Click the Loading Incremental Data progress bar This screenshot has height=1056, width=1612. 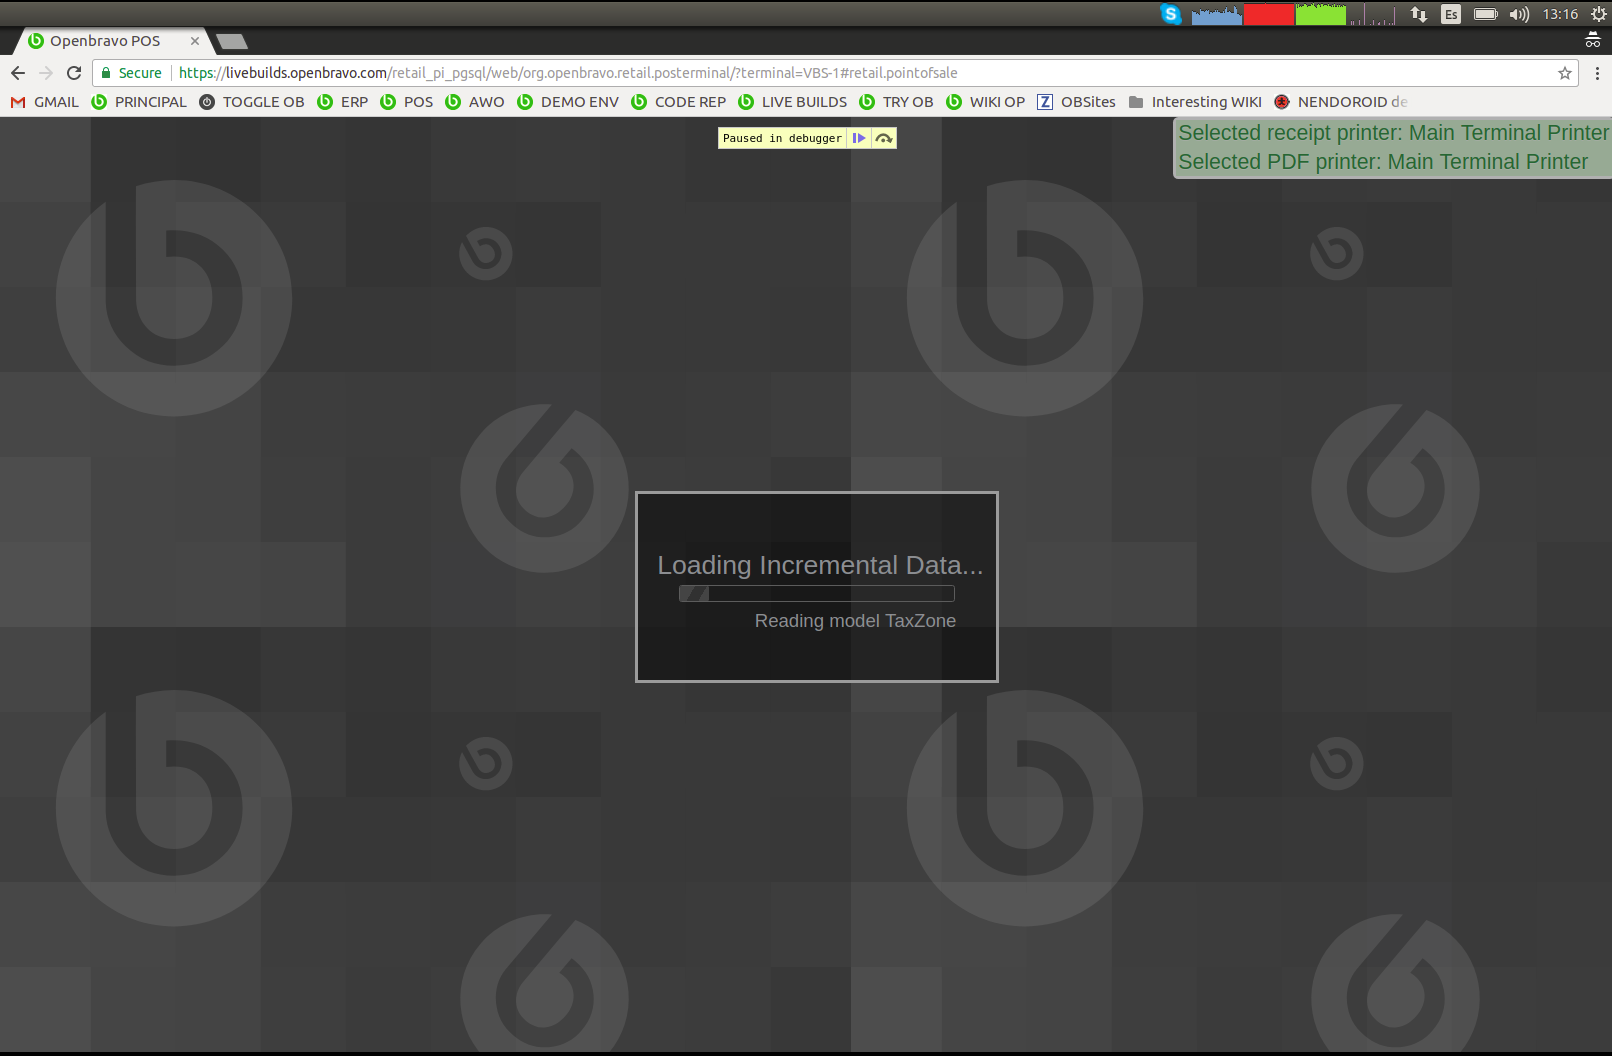817,594
